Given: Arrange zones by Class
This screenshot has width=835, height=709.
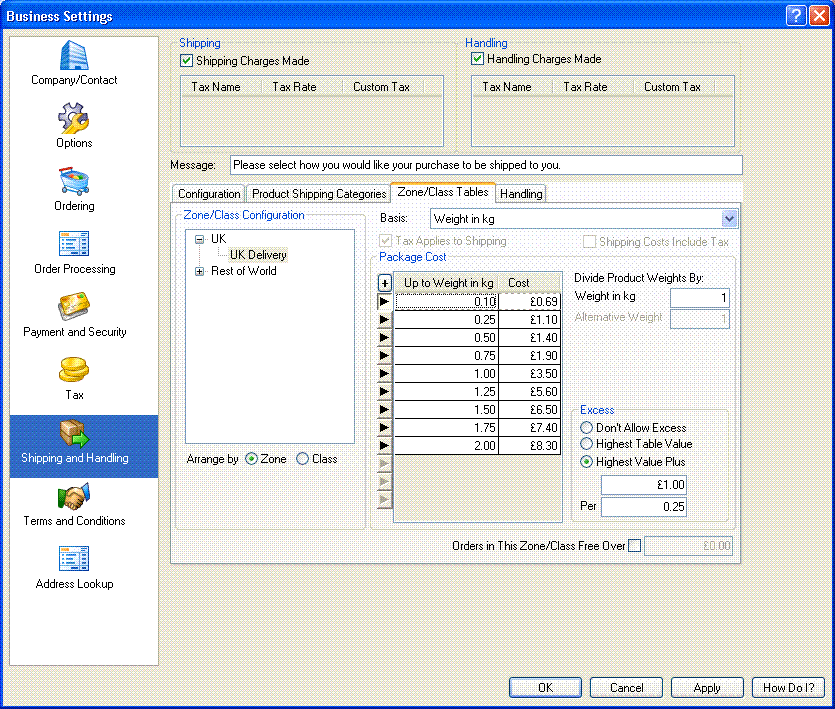Looking at the screenshot, I should [x=303, y=460].
